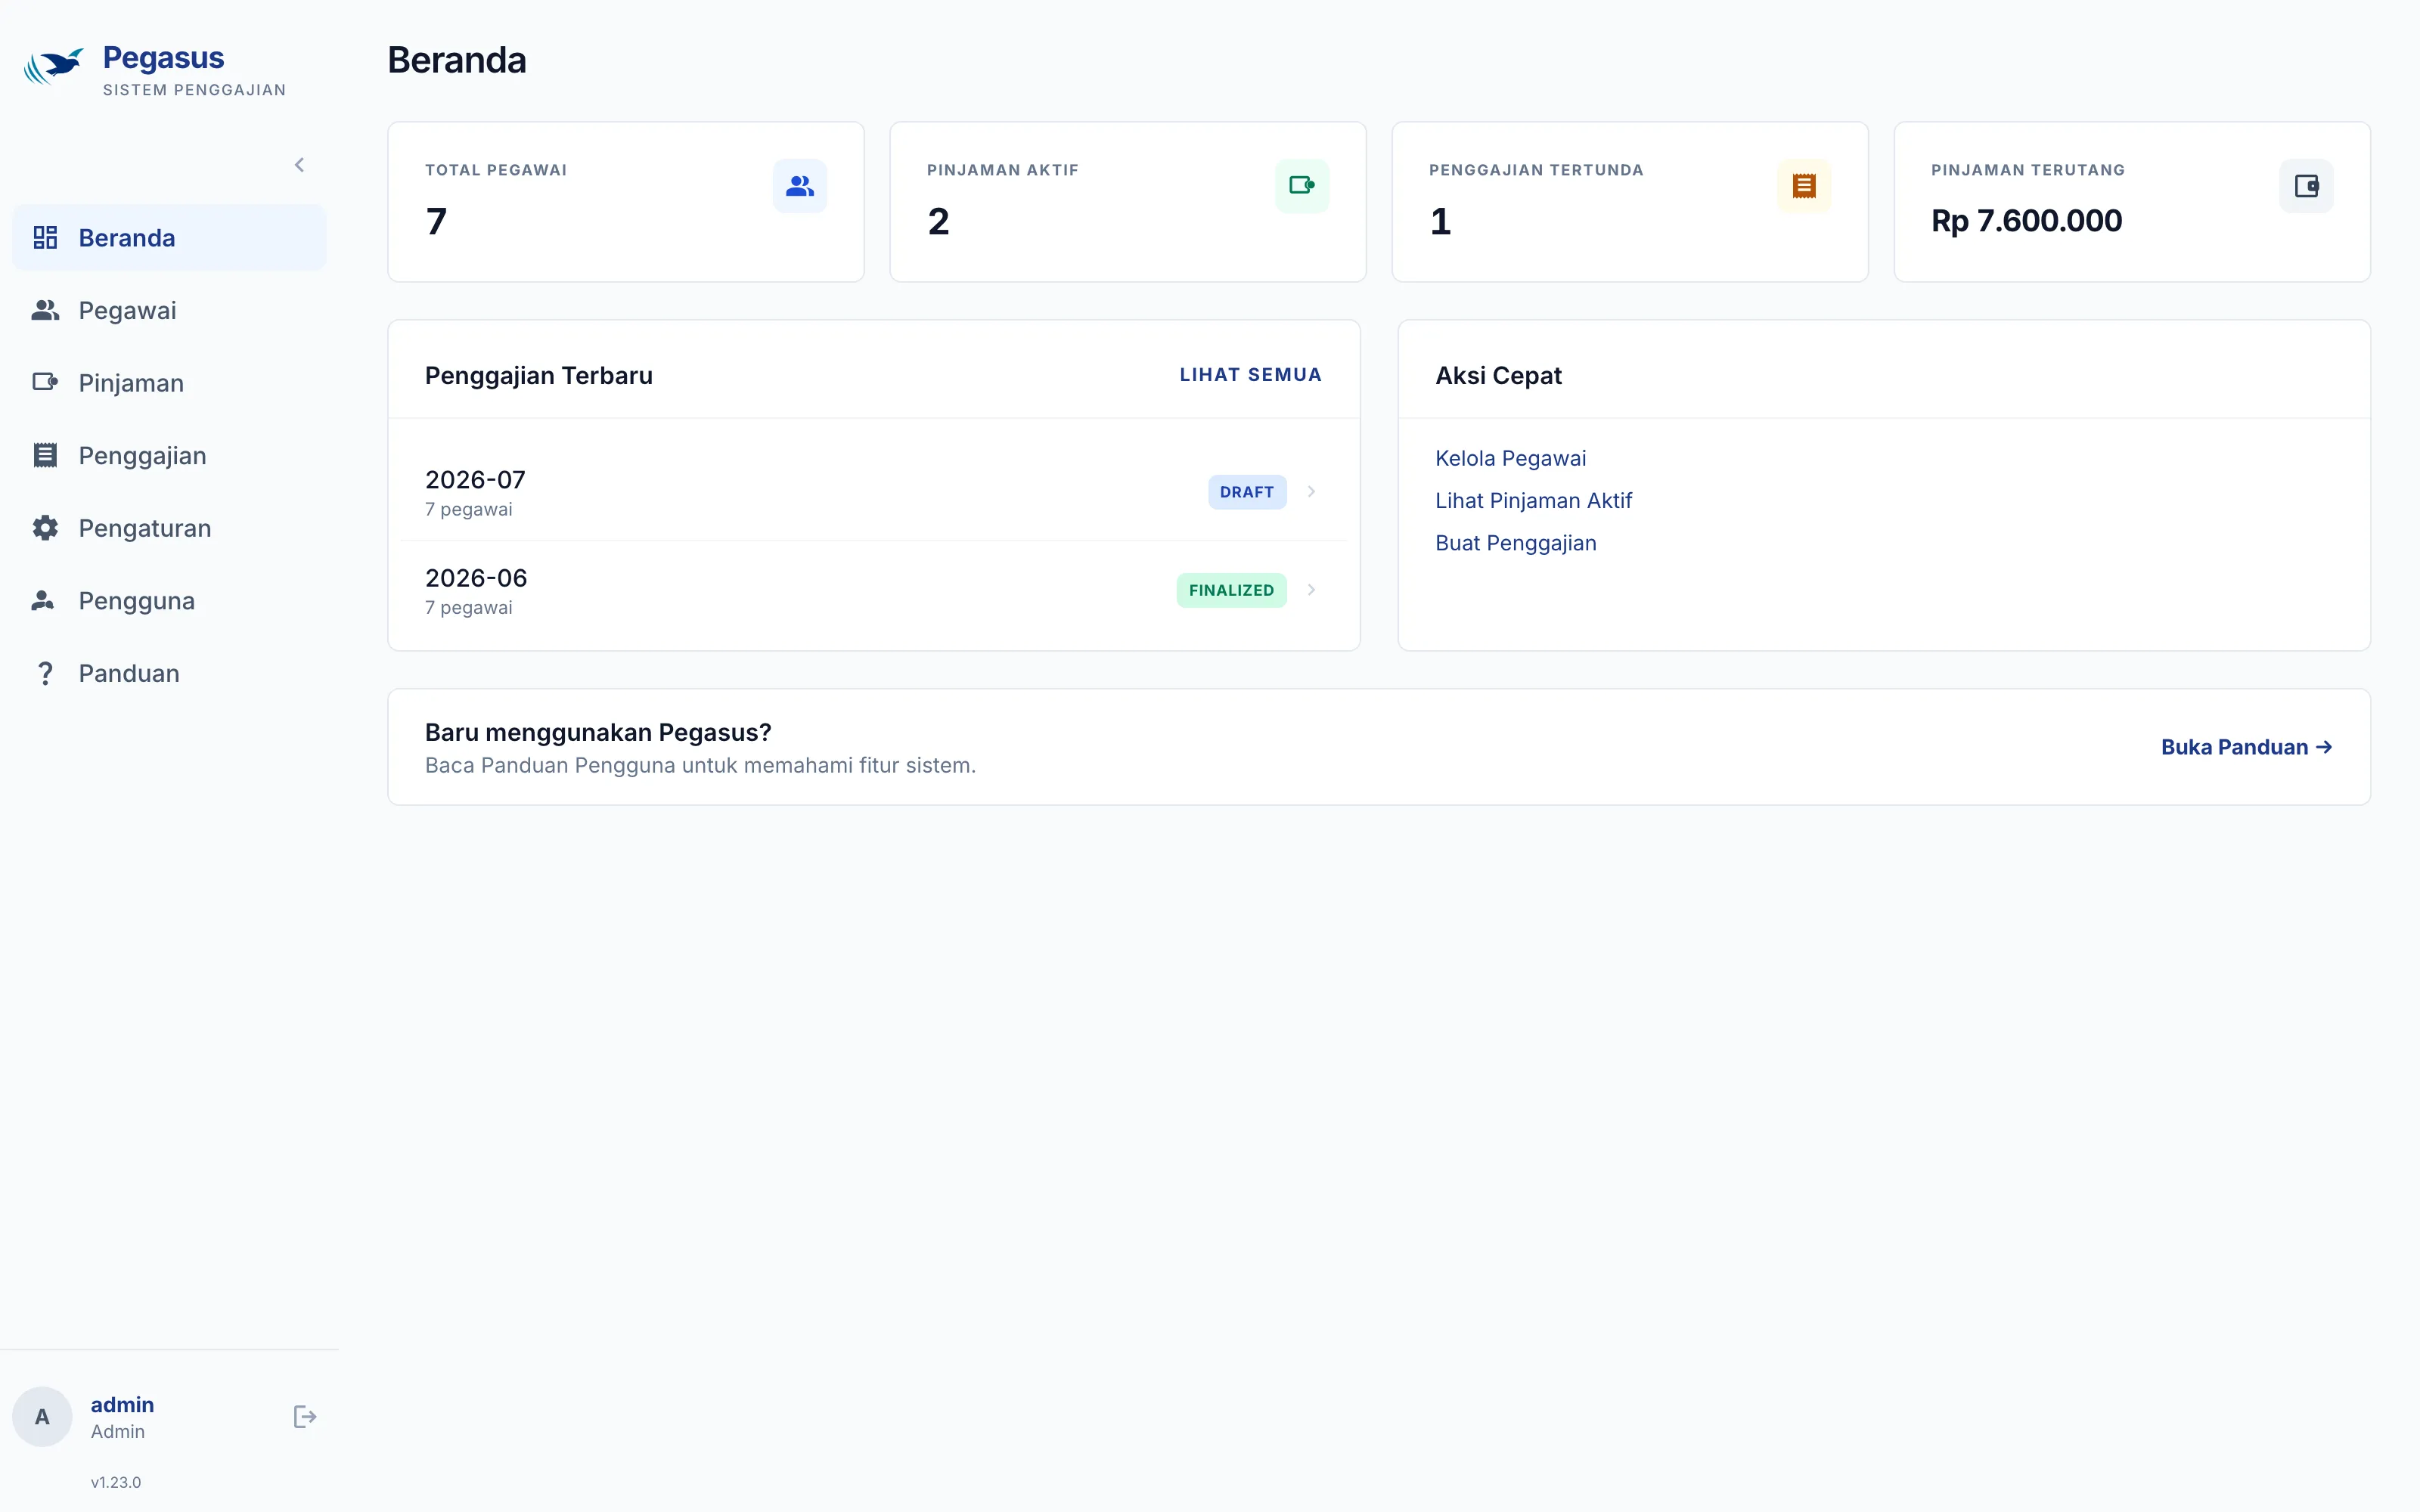Click the Pinjaman Aktif value 2
Viewport: 2420px width, 1512px height.
pos(938,221)
